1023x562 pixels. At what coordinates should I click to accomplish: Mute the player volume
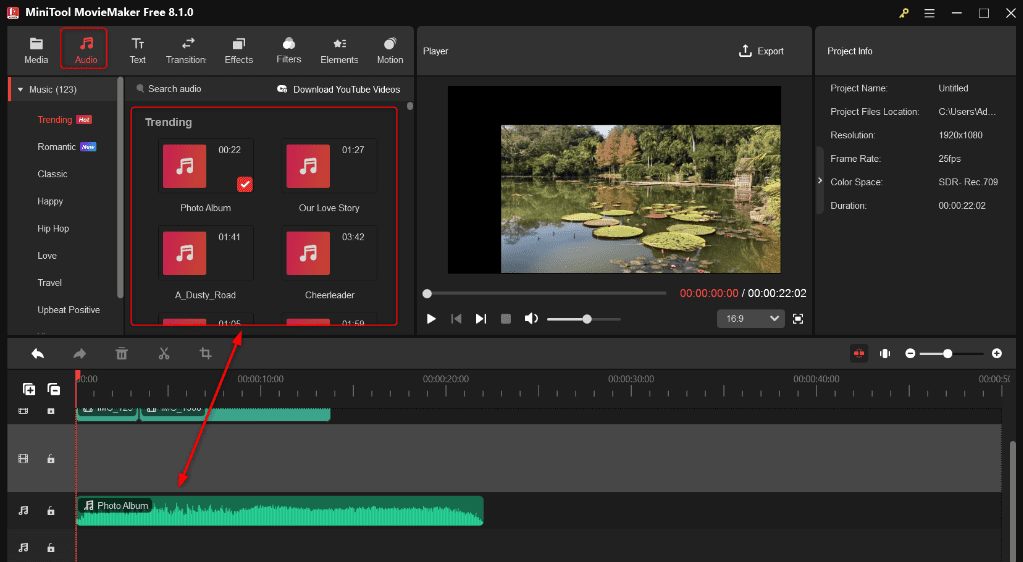pyautogui.click(x=532, y=319)
